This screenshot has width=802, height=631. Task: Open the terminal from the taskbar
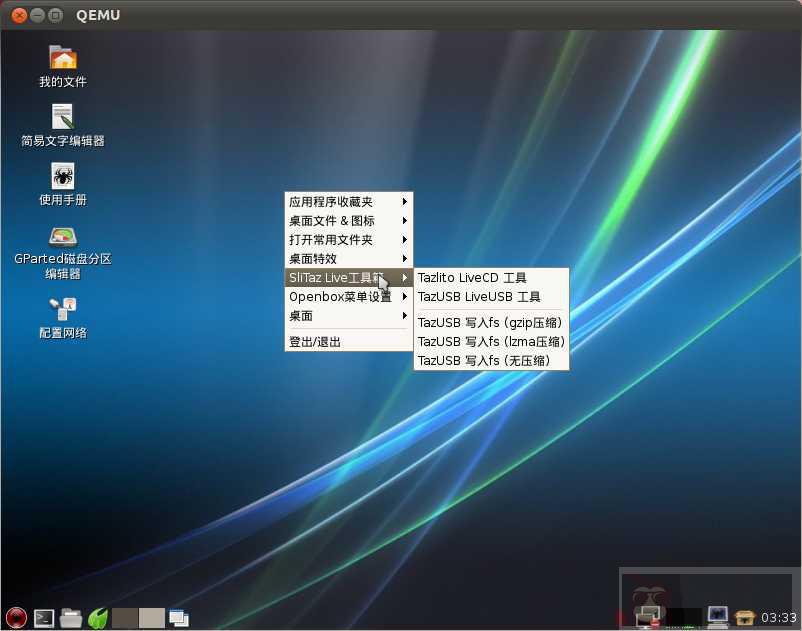[x=43, y=618]
